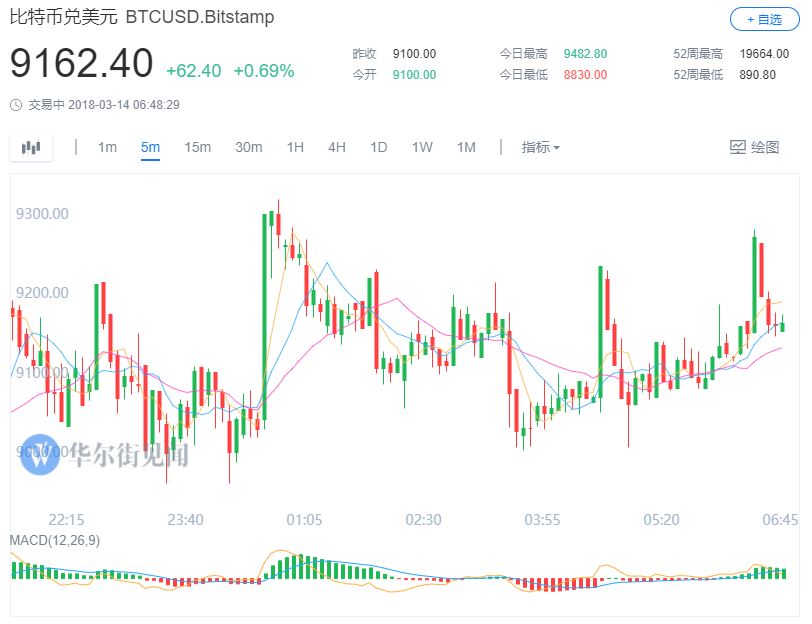Screen dimensions: 812x624
Task: Click the current price 9162.40
Action: coord(81,63)
